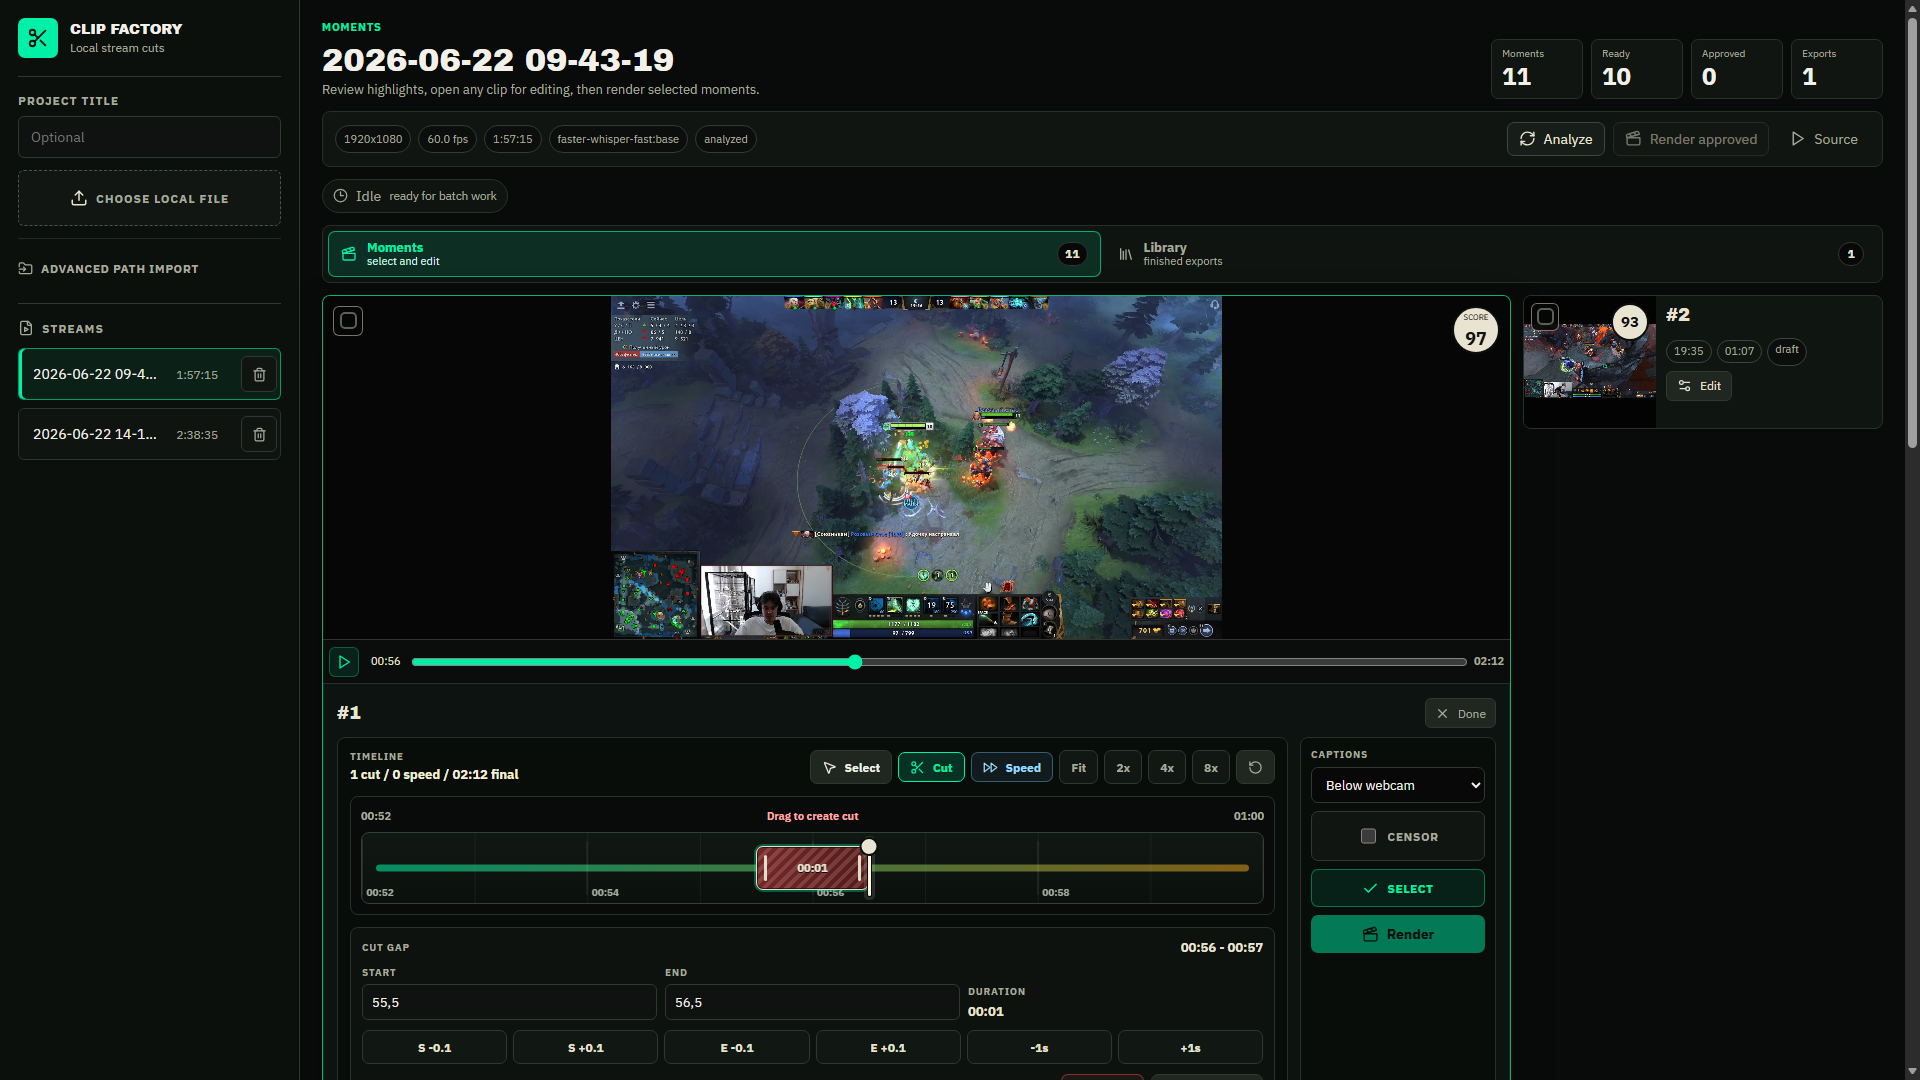Delete the 2026-06-22 09-4 stream

[259, 375]
